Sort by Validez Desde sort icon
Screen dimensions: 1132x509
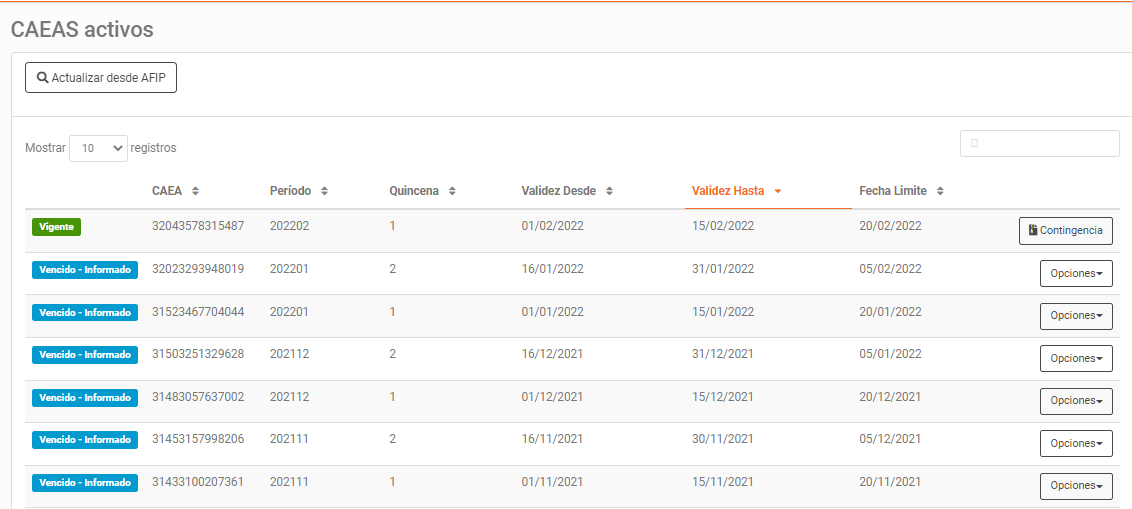click(x=609, y=191)
